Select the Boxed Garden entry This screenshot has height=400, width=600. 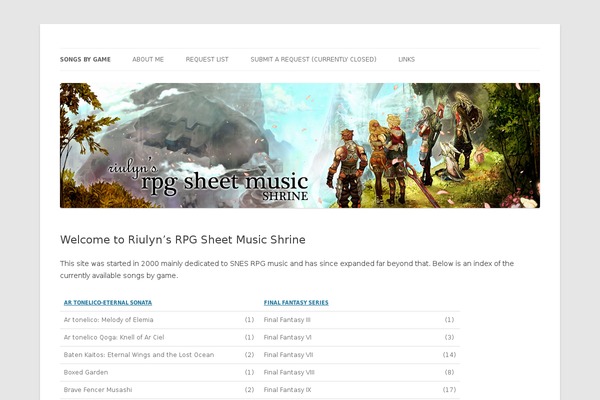86,372
